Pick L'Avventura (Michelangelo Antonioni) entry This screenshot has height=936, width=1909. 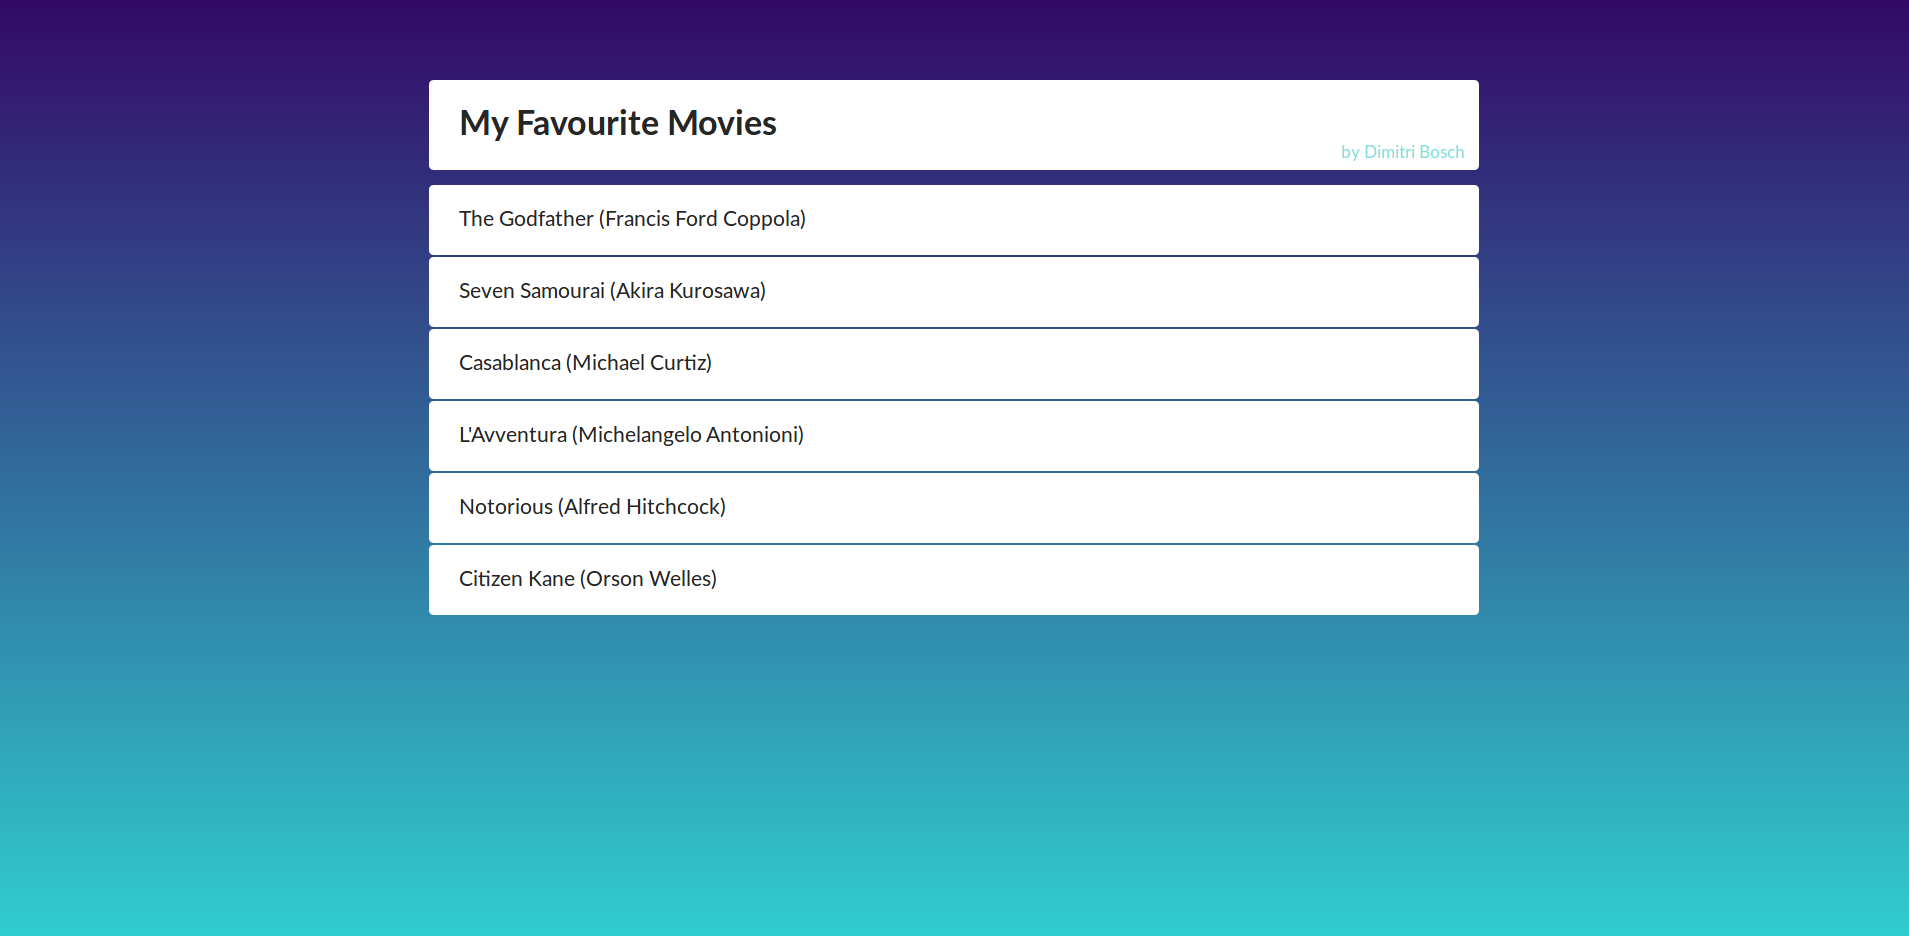pos(954,436)
